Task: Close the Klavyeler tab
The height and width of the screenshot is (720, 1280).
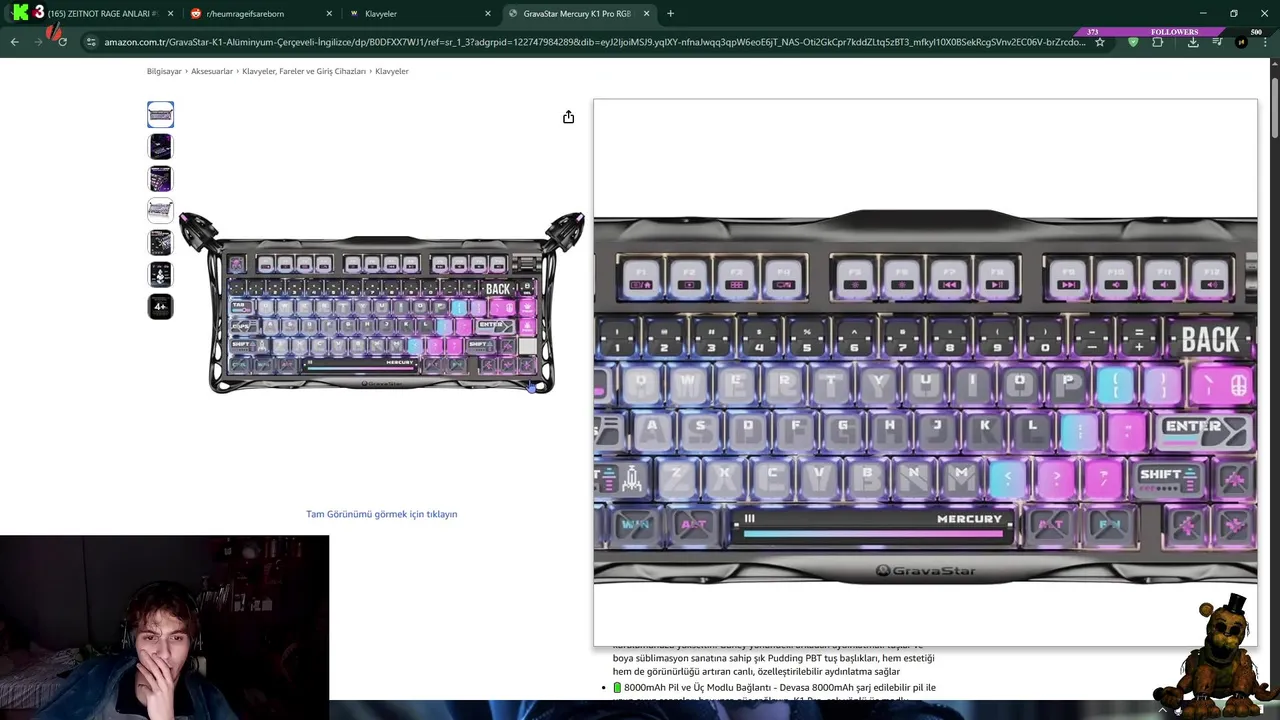Action: click(x=488, y=14)
